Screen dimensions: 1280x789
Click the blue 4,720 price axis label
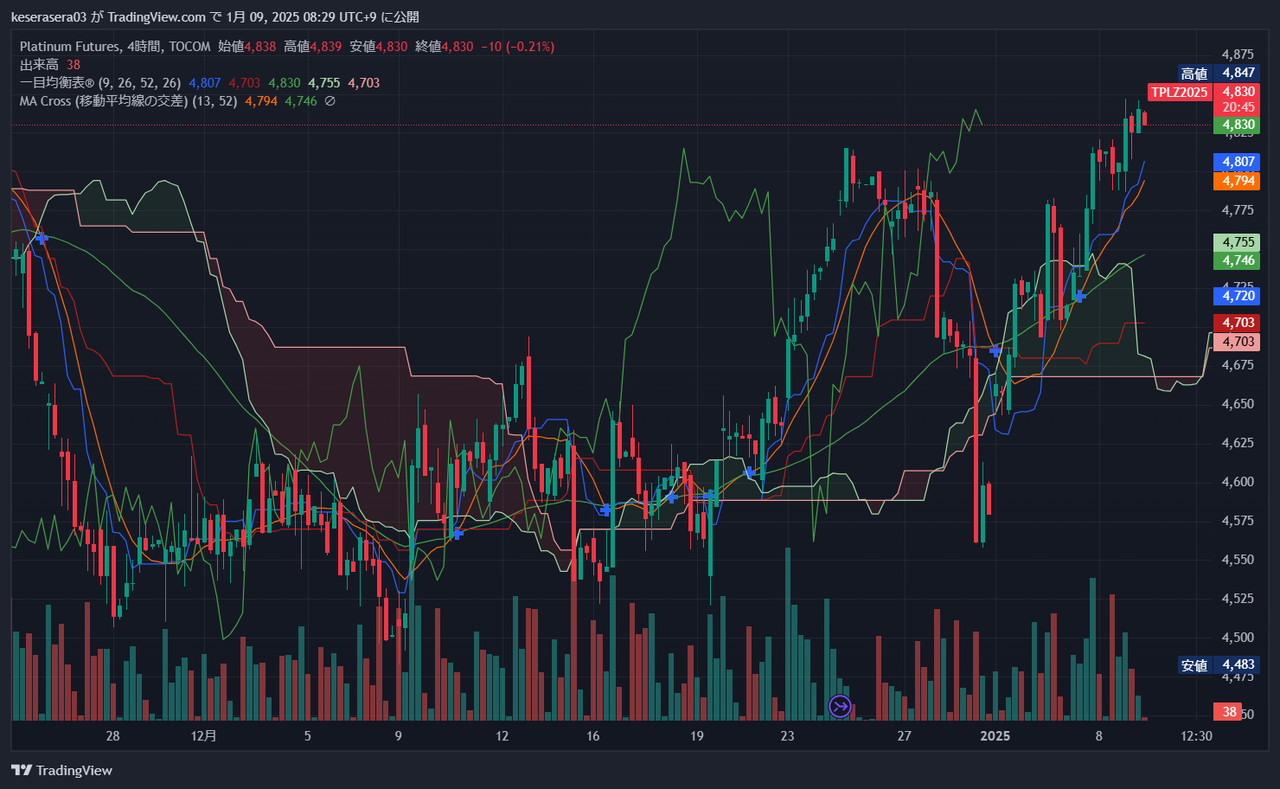[1235, 296]
